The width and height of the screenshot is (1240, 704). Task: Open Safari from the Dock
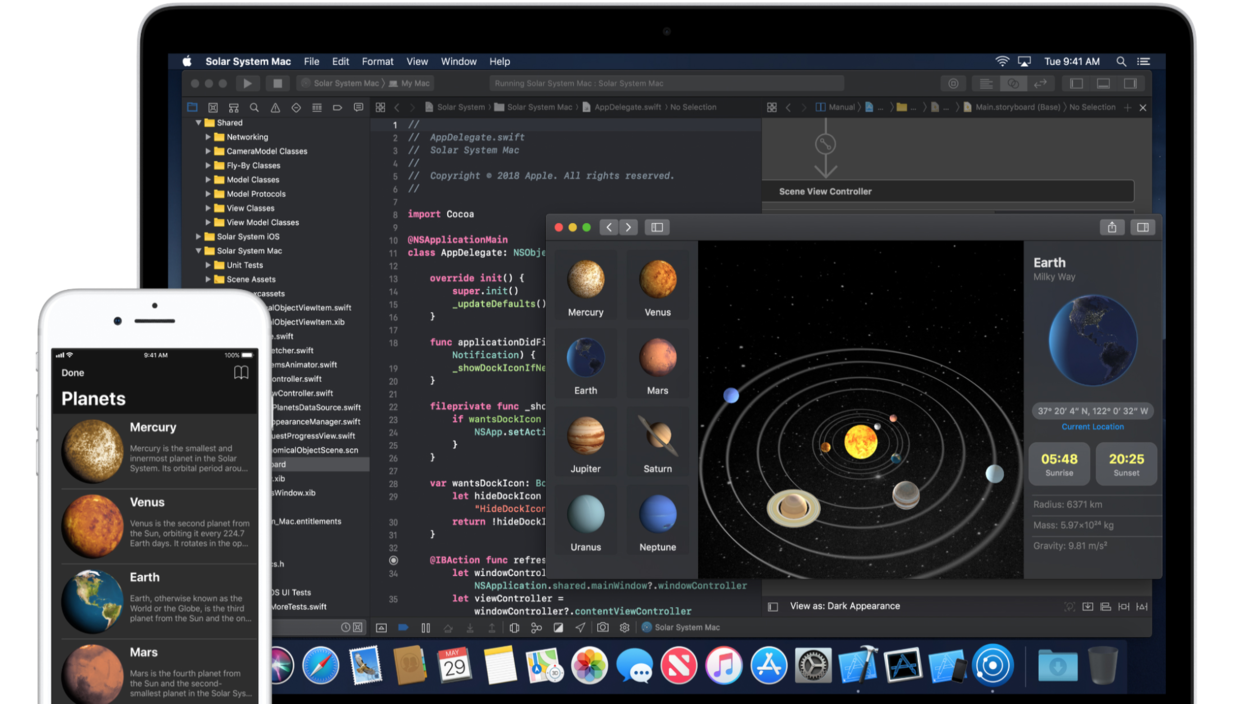320,665
